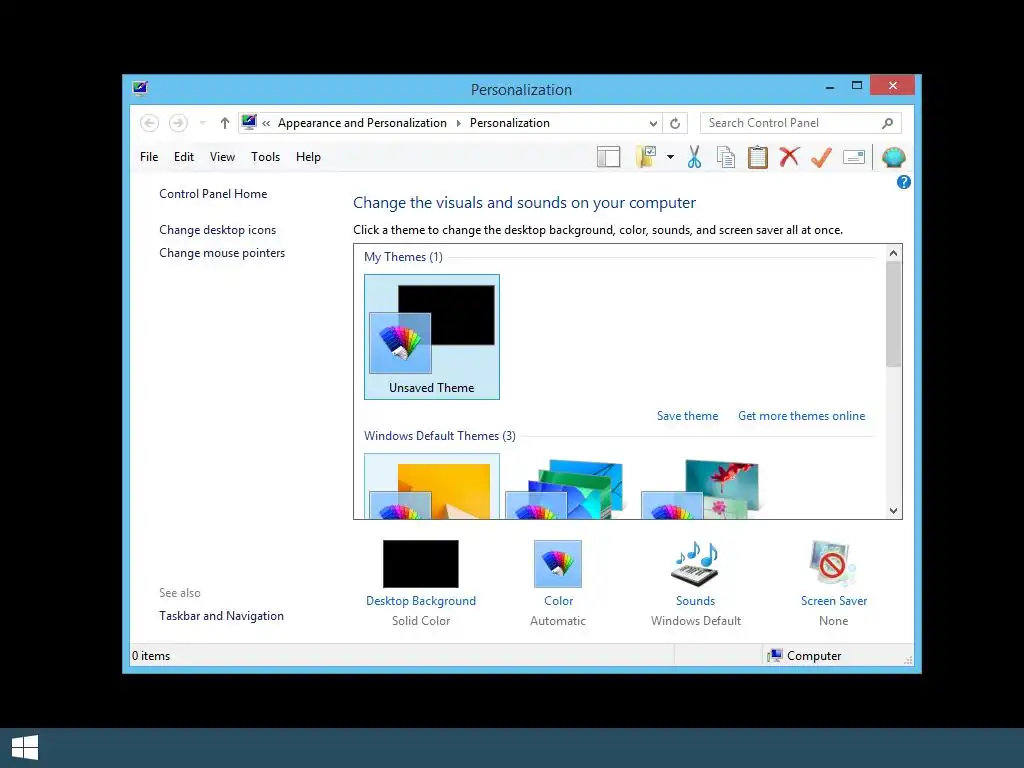
Task: Open the Windows Start button
Action: click(25, 748)
